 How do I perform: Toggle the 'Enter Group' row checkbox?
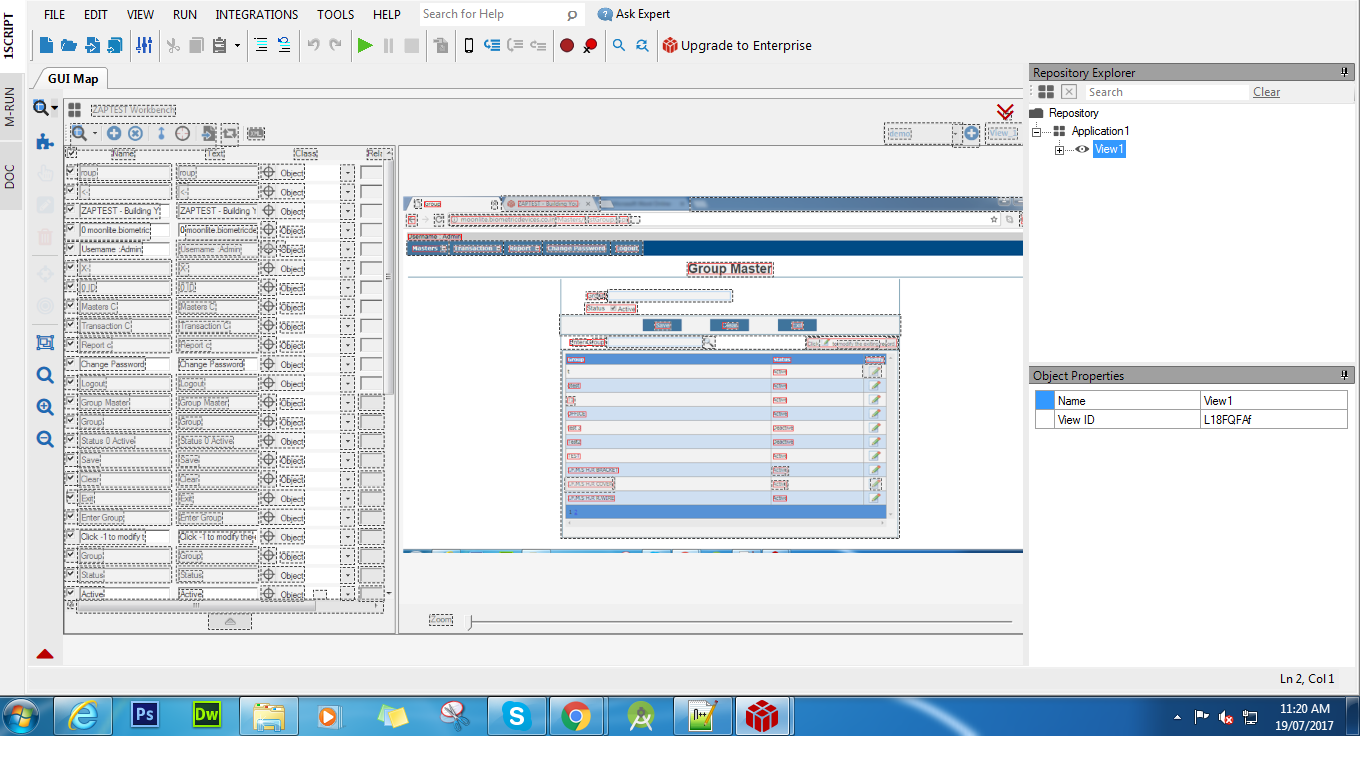(x=71, y=517)
